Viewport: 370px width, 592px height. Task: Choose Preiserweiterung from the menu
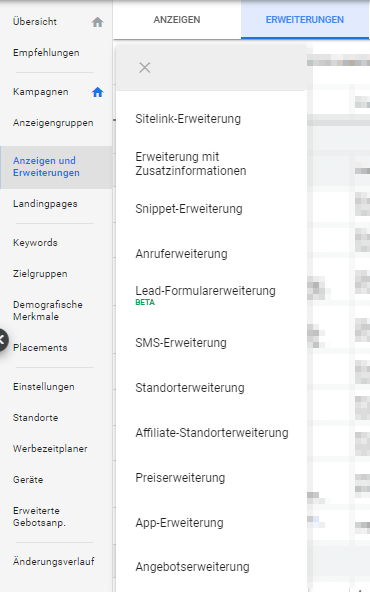(180, 478)
